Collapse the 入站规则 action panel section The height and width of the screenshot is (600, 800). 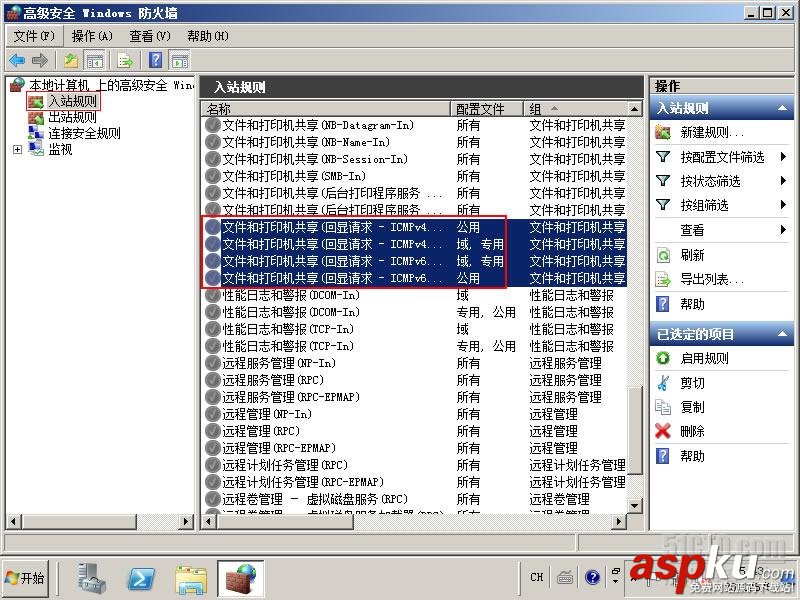tap(783, 107)
